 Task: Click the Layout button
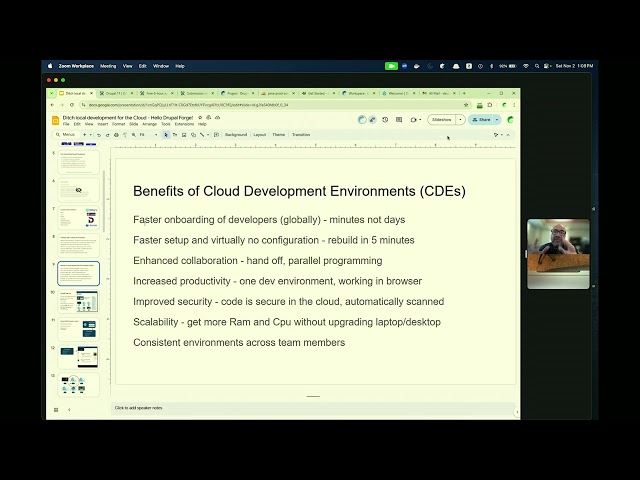pyautogui.click(x=260, y=135)
